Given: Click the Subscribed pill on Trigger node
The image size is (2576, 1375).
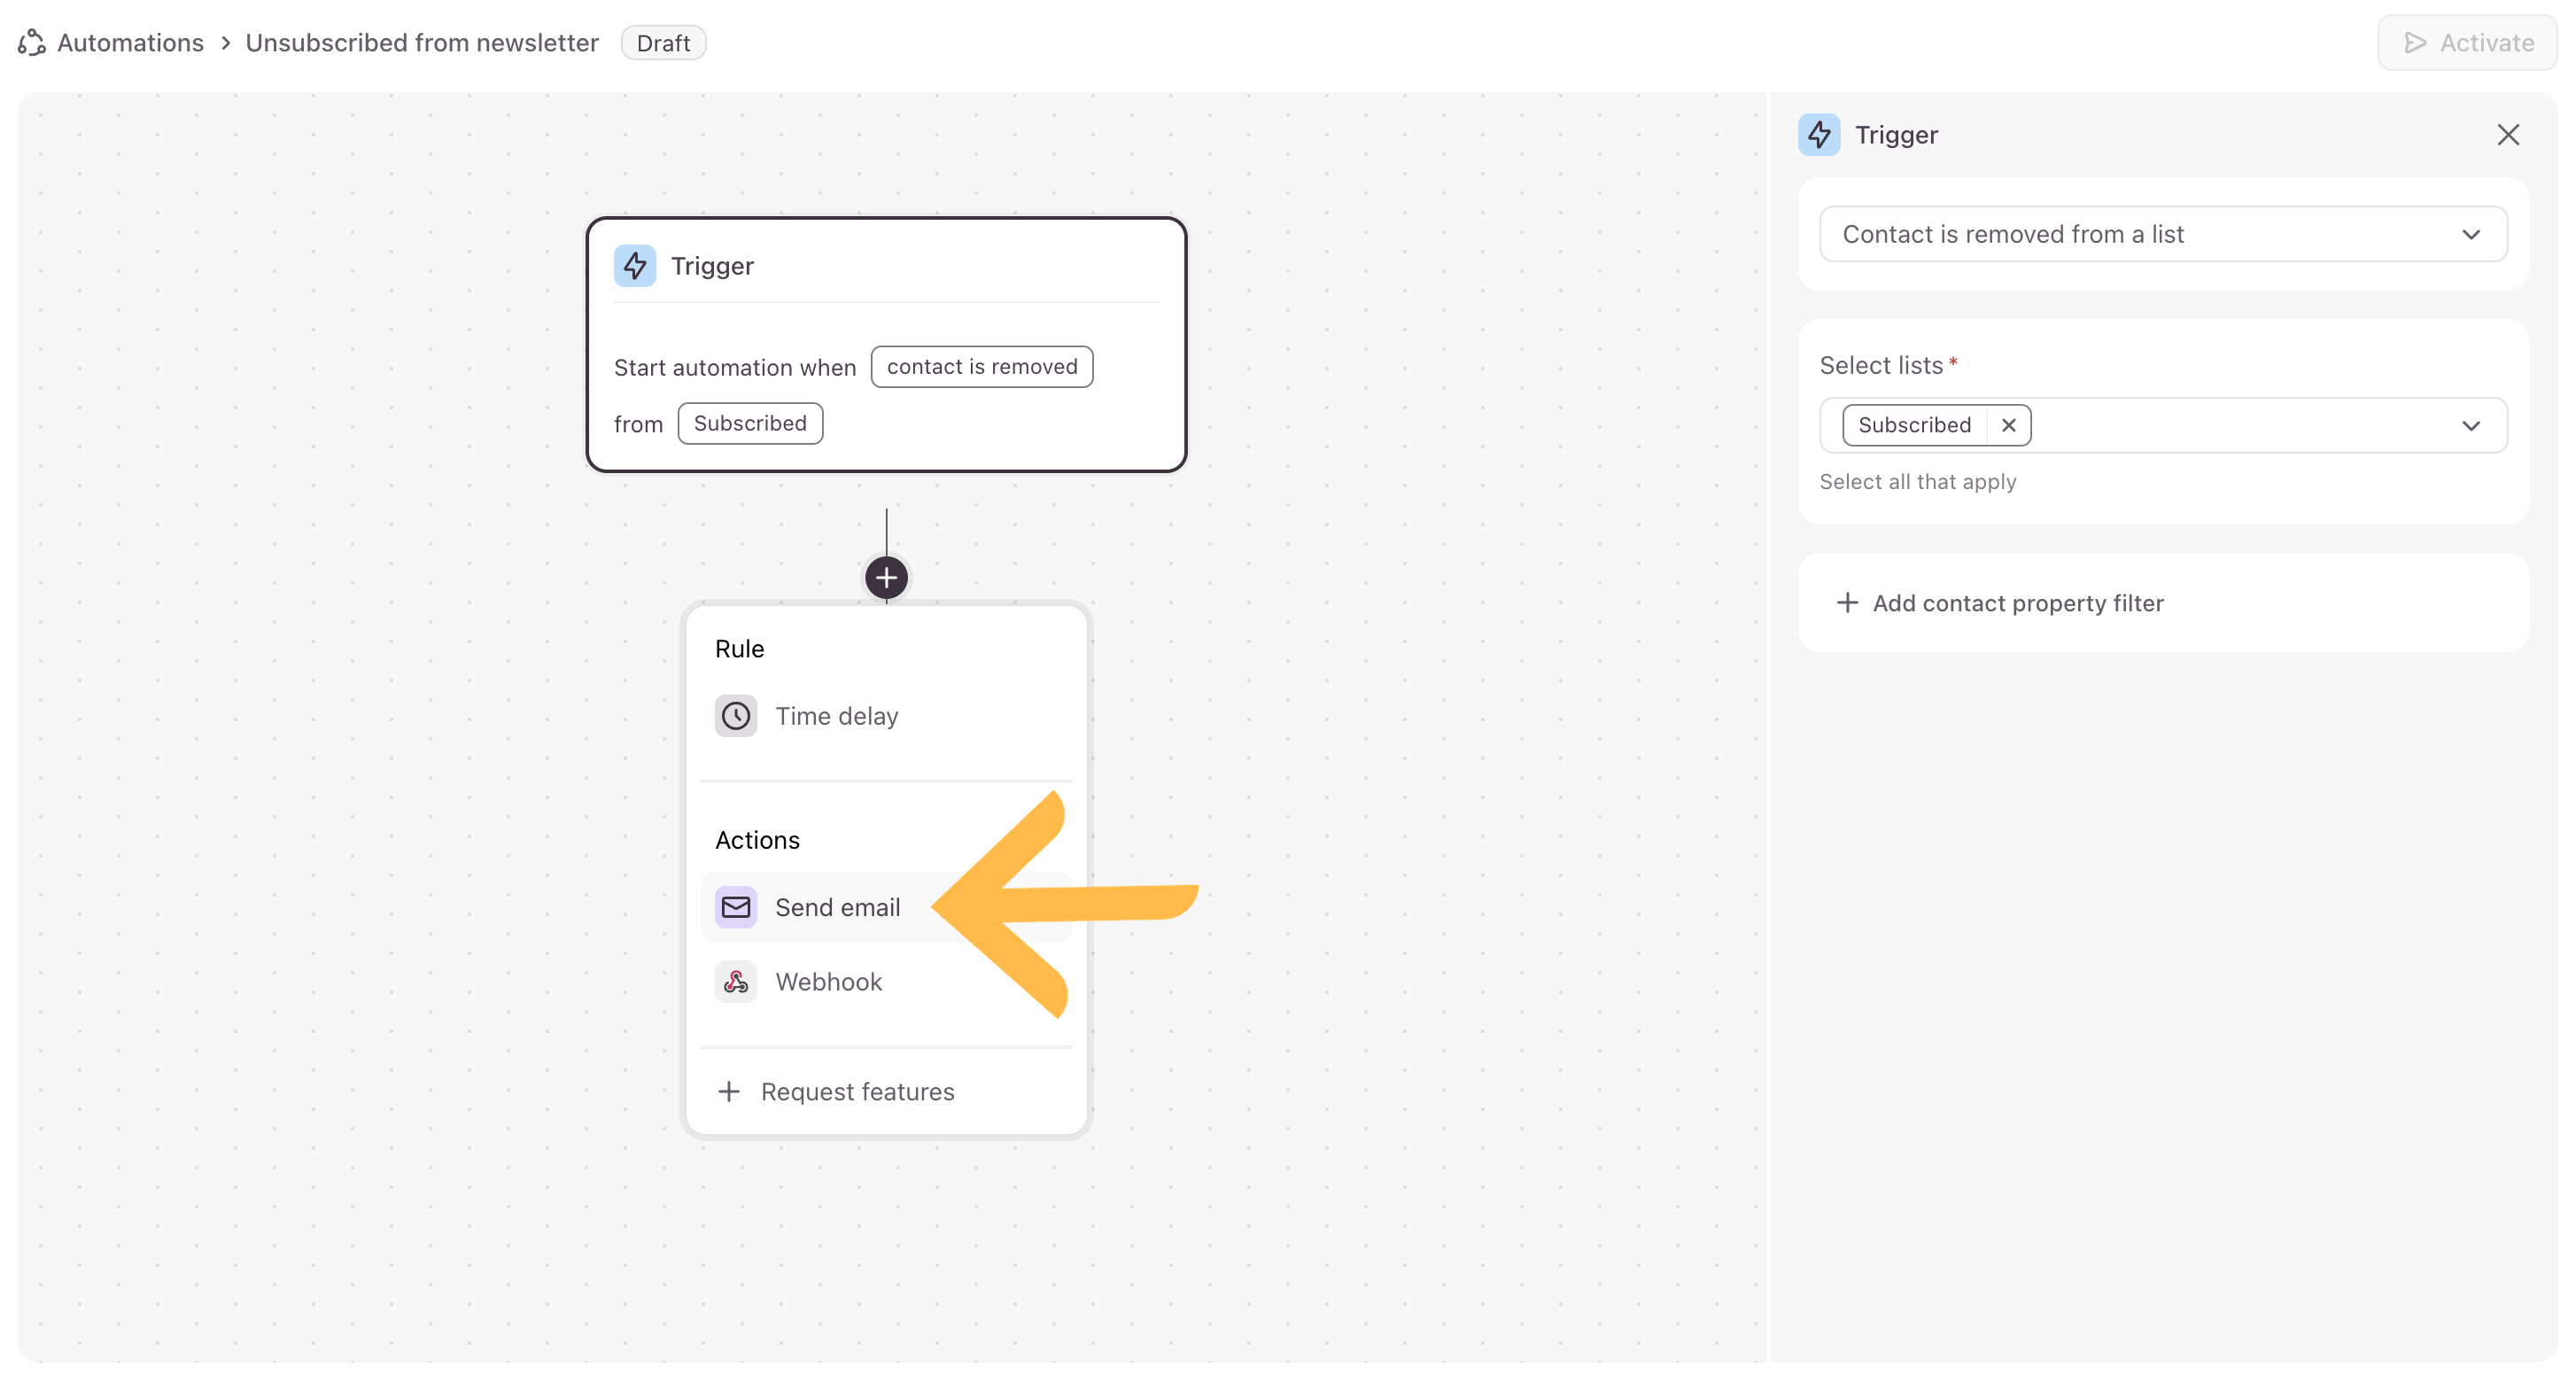Looking at the screenshot, I should pos(750,423).
